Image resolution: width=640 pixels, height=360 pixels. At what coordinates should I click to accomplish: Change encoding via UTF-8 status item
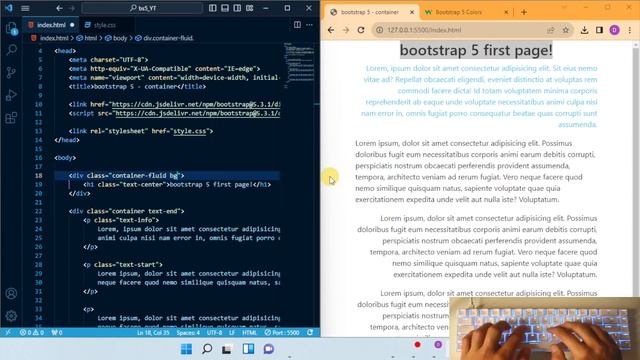(x=214, y=333)
